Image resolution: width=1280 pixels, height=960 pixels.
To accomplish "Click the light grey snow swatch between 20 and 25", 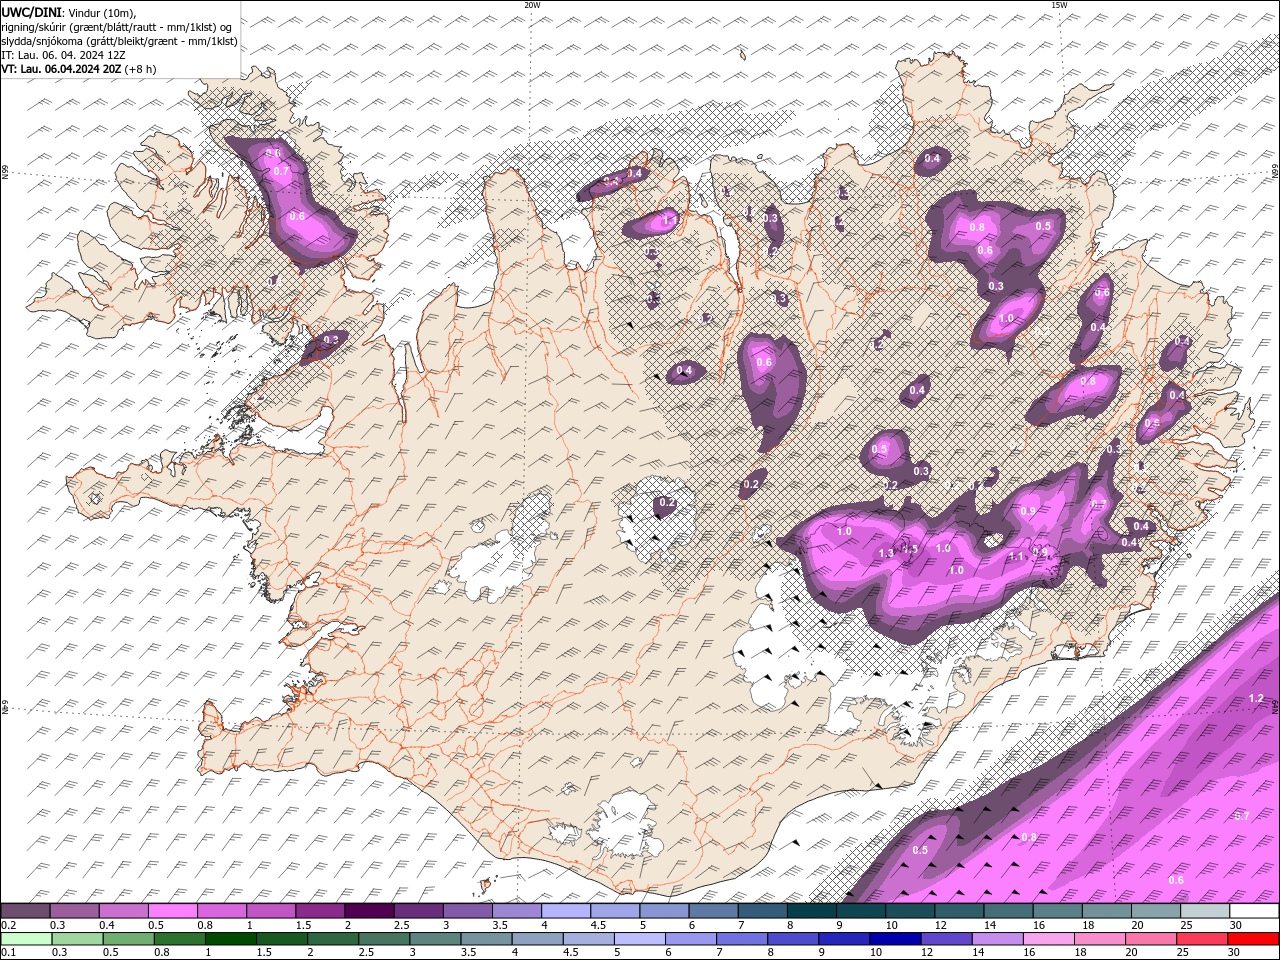I will pyautogui.click(x=1155, y=911).
